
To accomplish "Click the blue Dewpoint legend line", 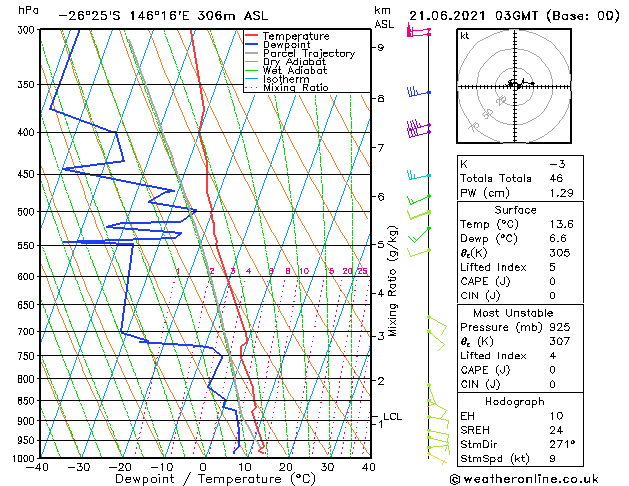I will click(252, 45).
